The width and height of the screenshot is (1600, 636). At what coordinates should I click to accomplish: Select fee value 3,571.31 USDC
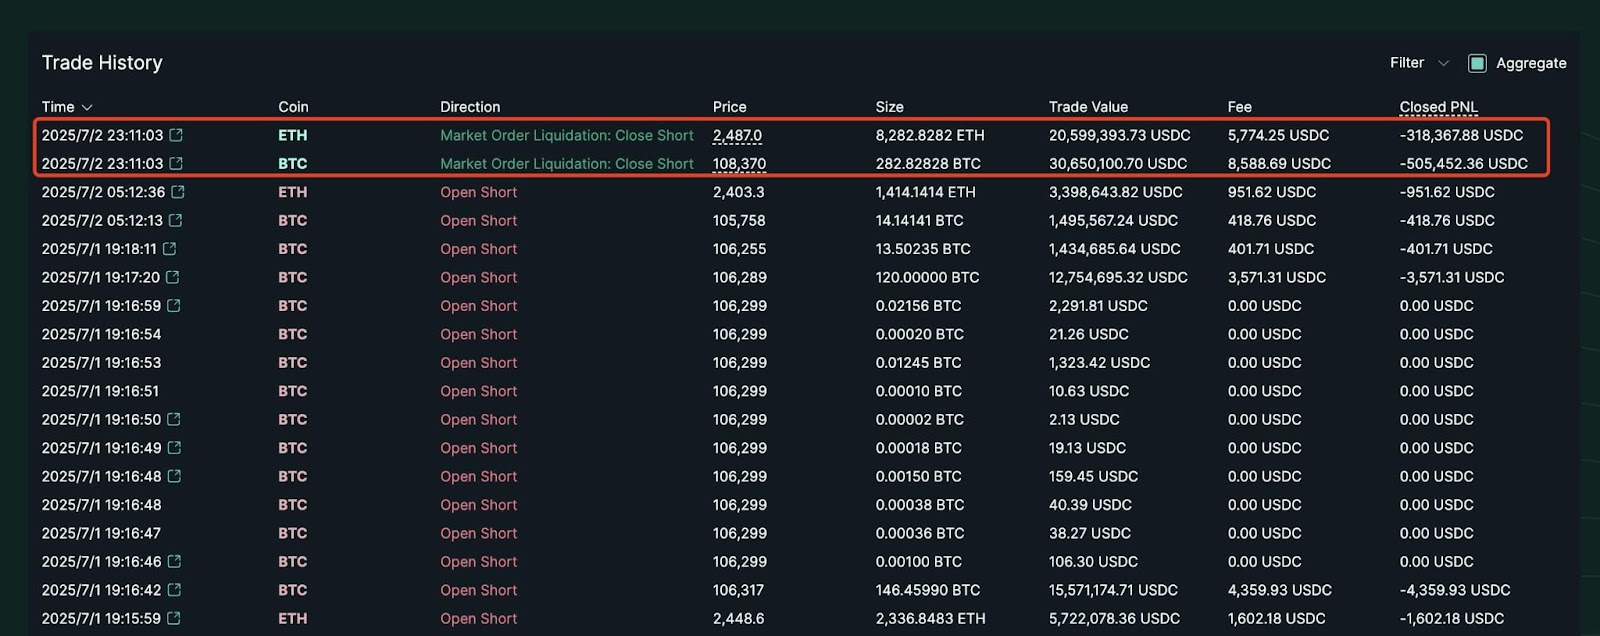(x=1277, y=277)
